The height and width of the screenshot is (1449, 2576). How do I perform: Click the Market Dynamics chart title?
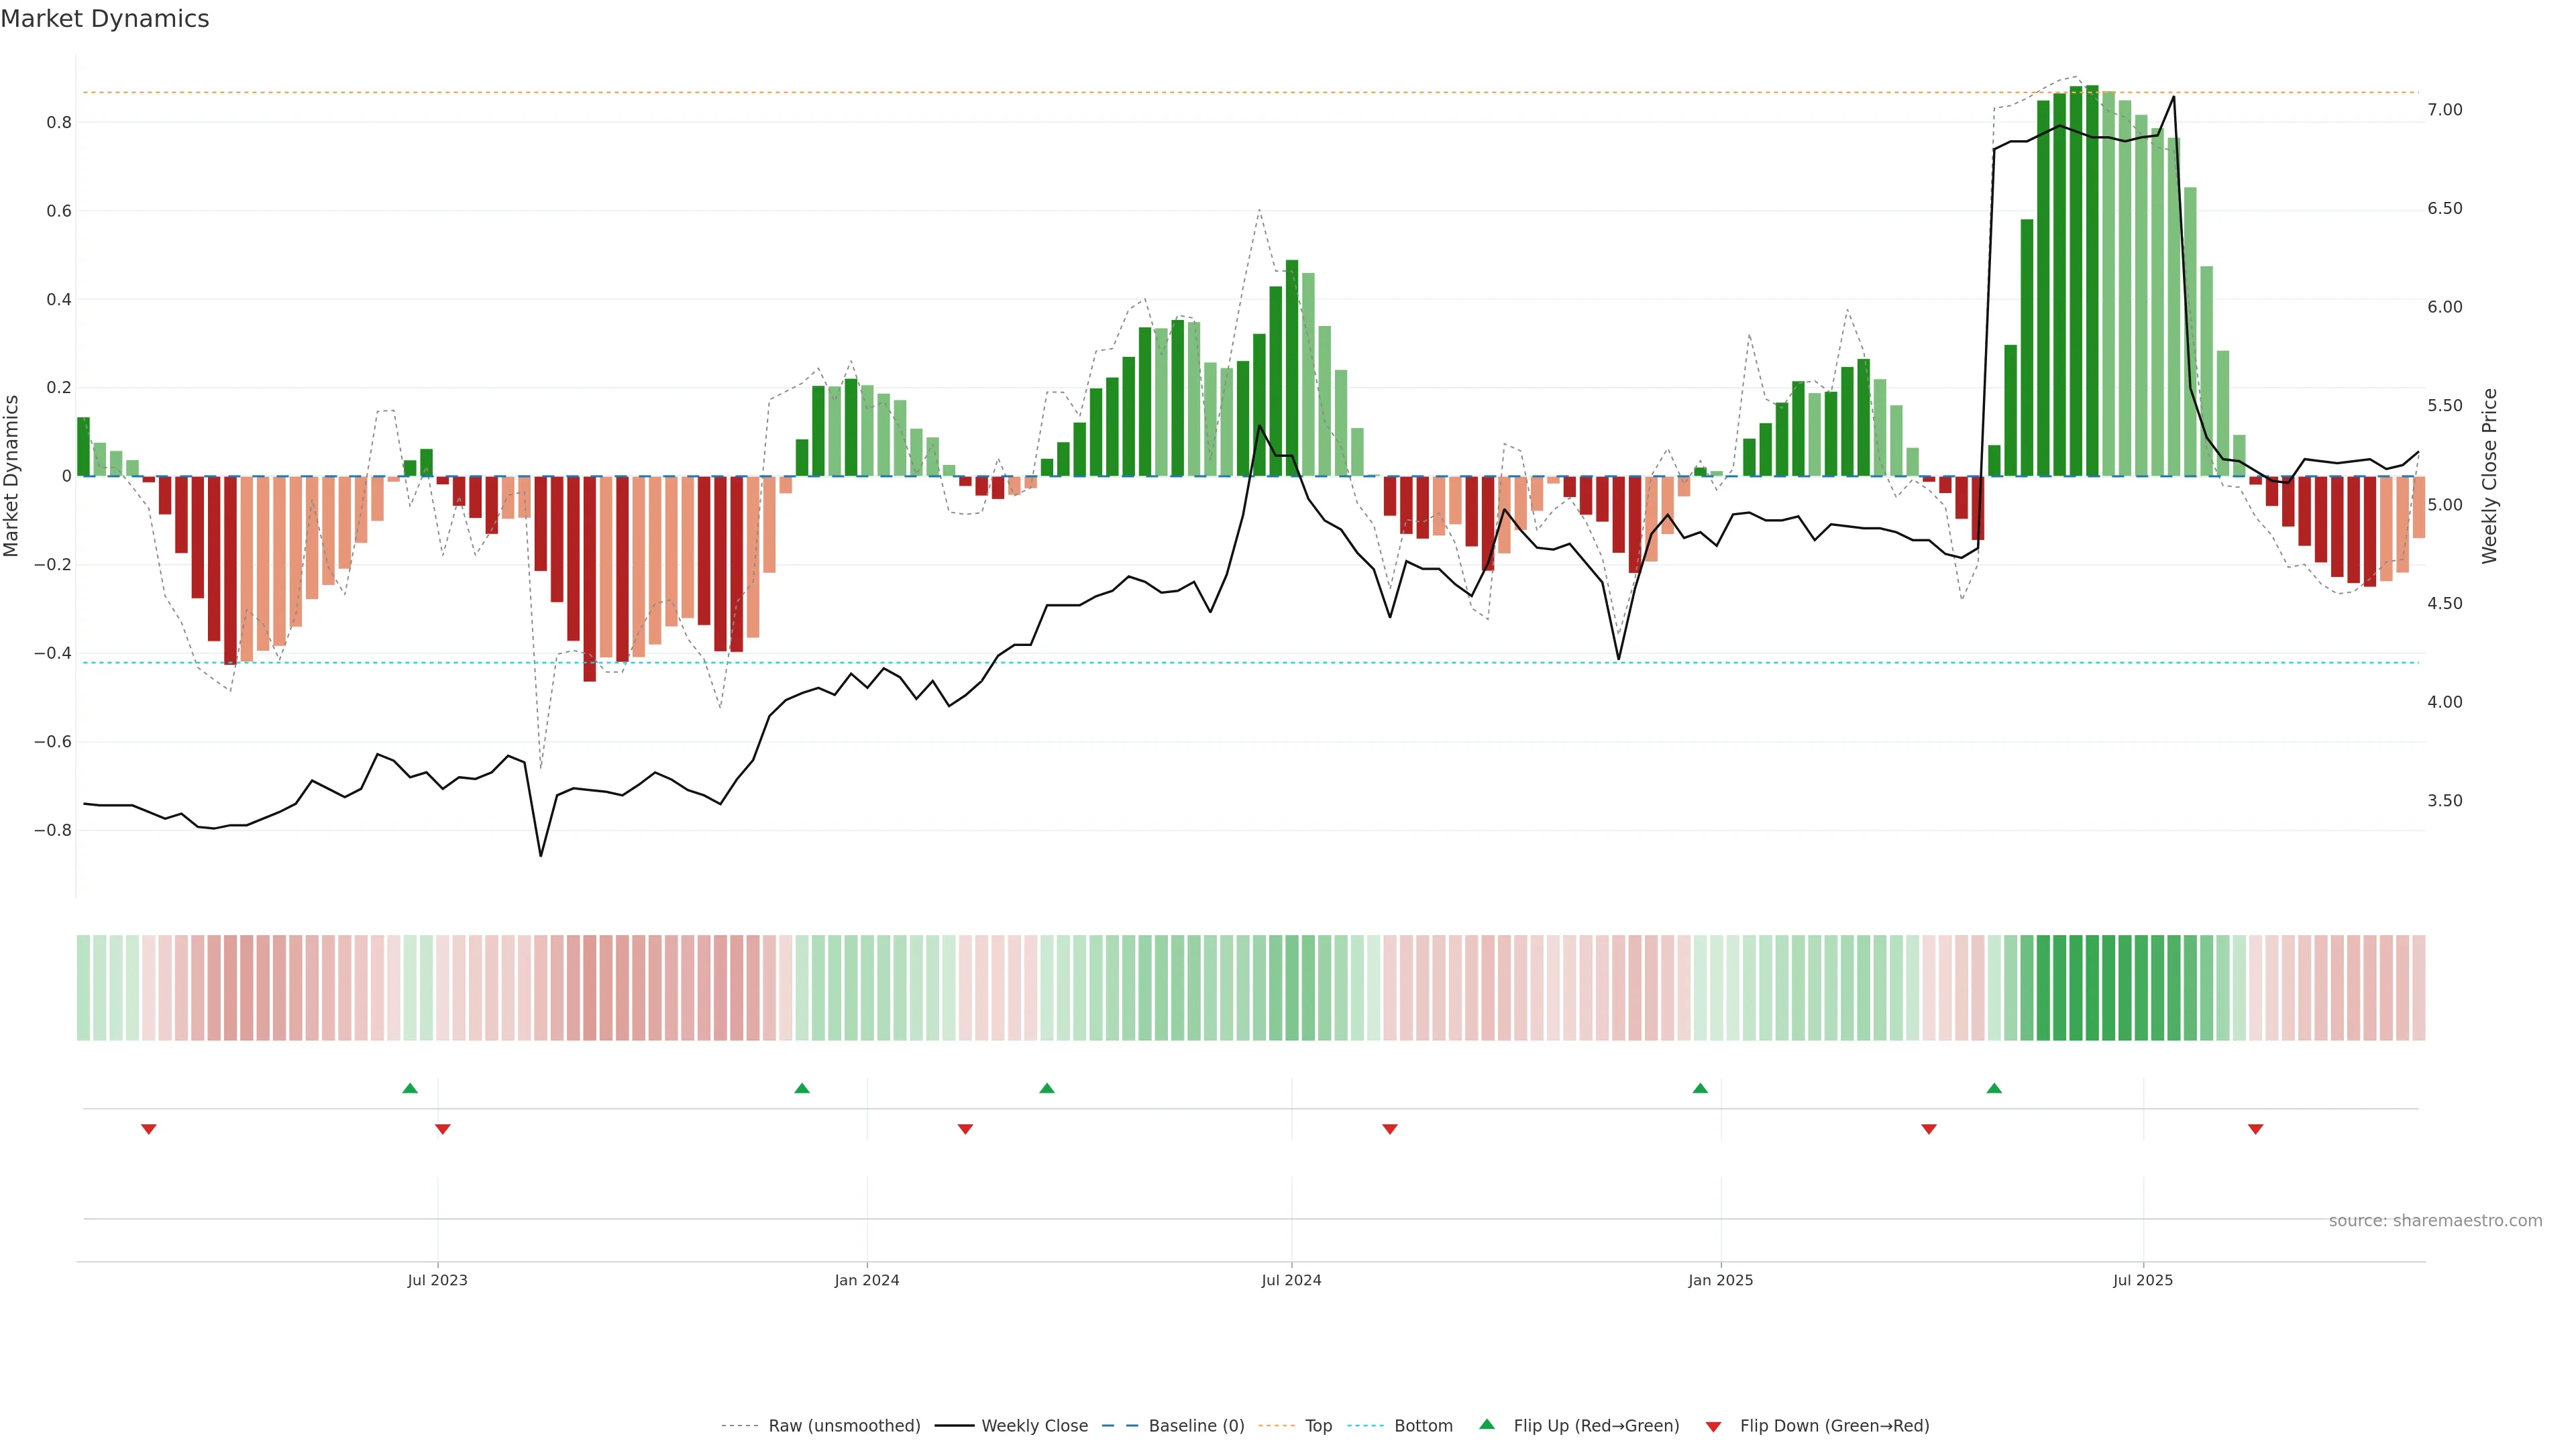point(105,19)
